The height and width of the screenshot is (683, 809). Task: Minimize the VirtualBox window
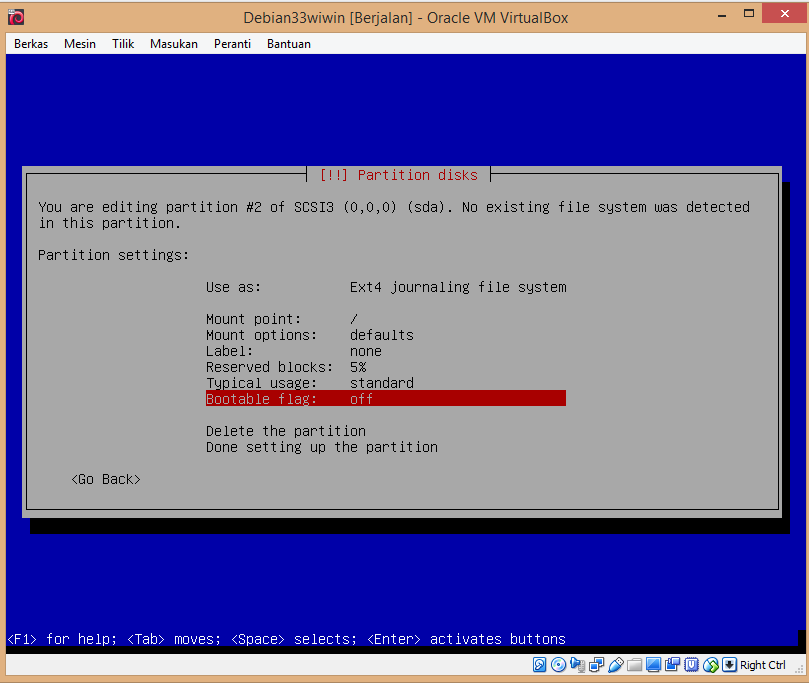722,14
